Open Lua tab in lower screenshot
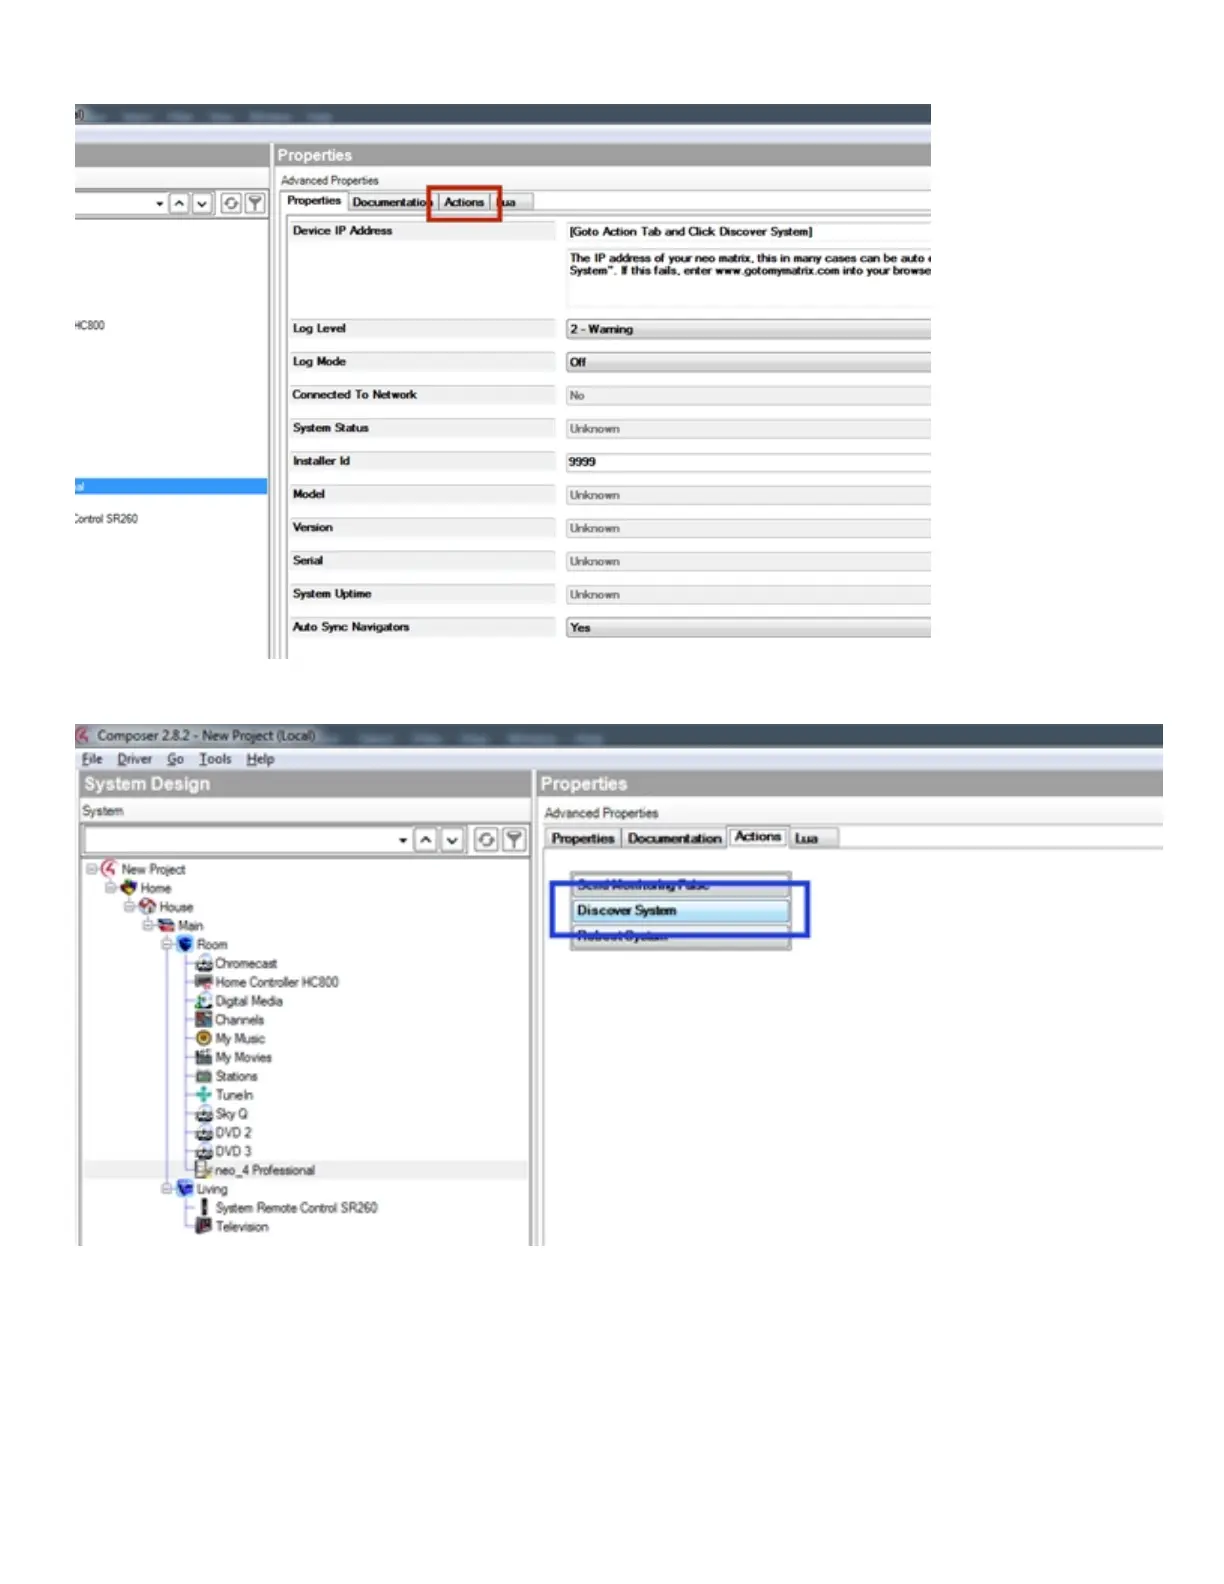 [813, 838]
